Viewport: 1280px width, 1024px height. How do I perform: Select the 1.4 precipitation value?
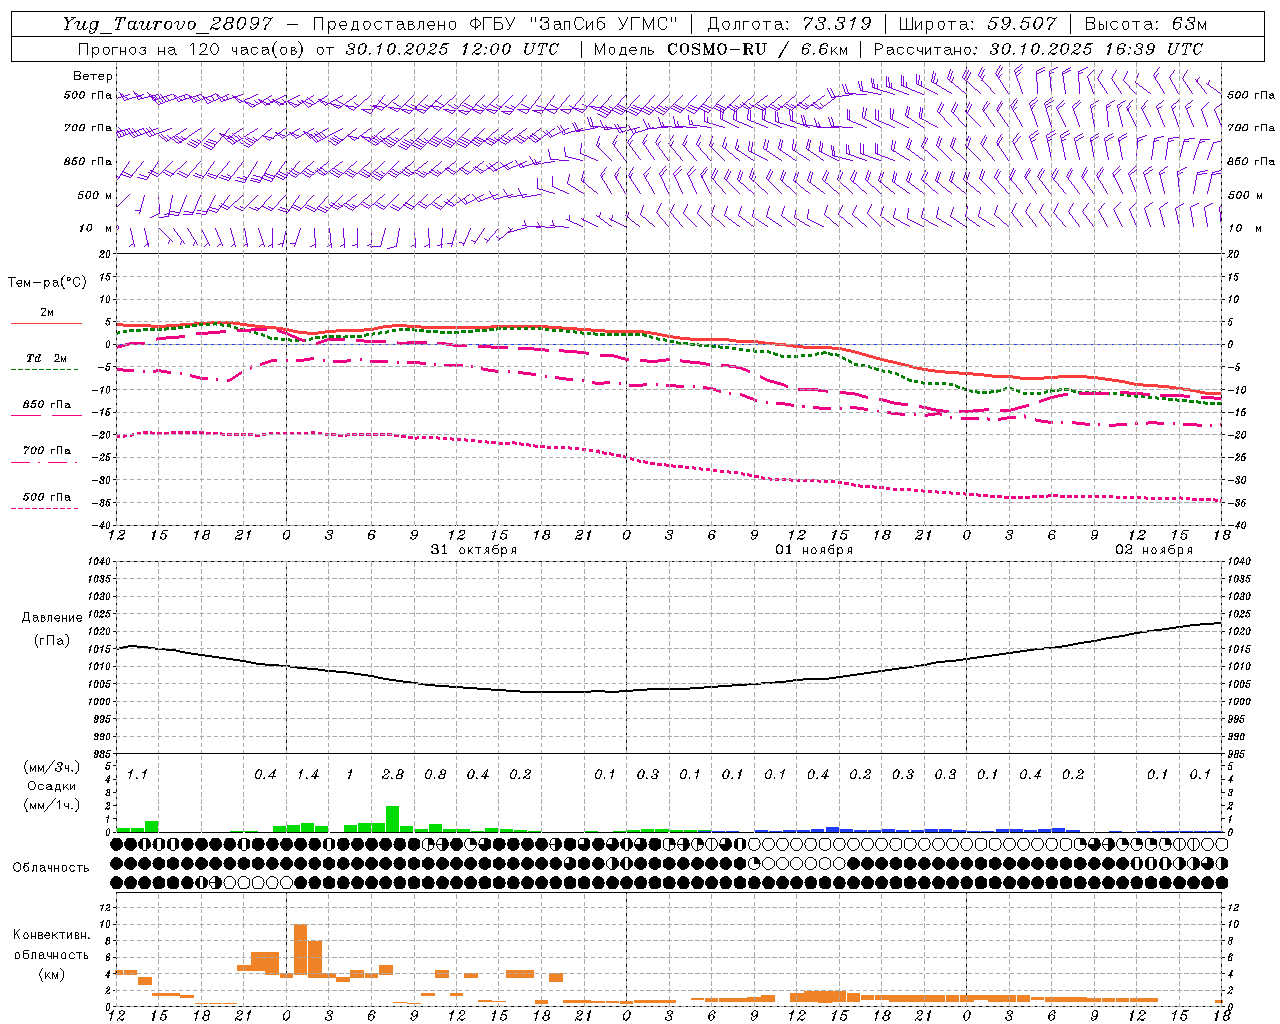(308, 775)
